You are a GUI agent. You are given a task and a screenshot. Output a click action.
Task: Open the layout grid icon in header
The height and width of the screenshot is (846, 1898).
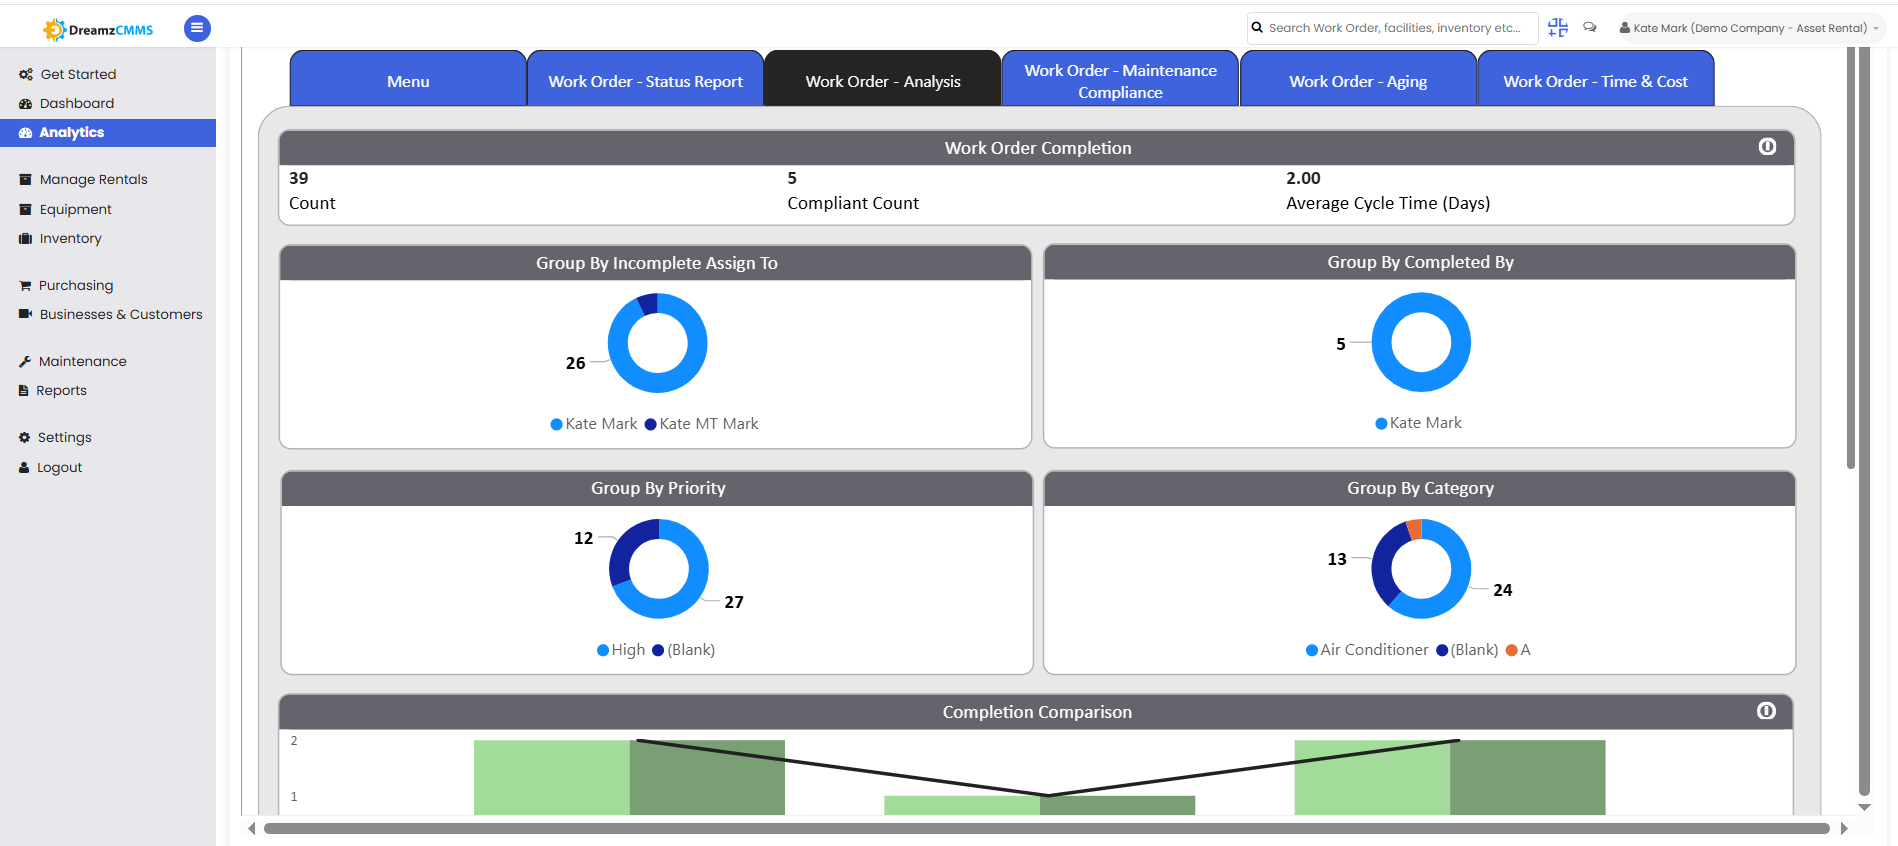(x=1558, y=28)
